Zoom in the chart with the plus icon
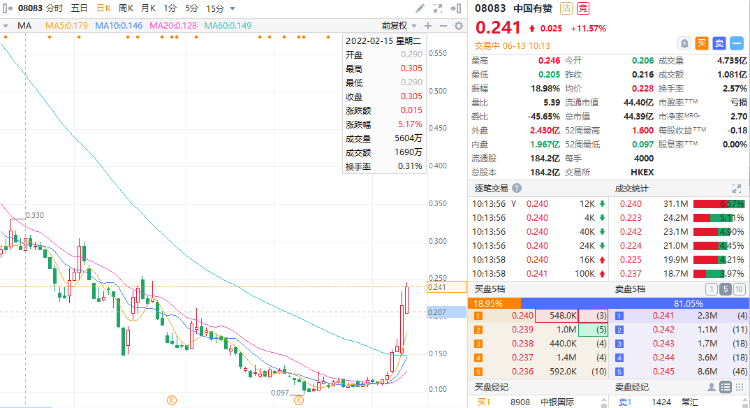Screen dimensions: 750x408 tap(428, 25)
